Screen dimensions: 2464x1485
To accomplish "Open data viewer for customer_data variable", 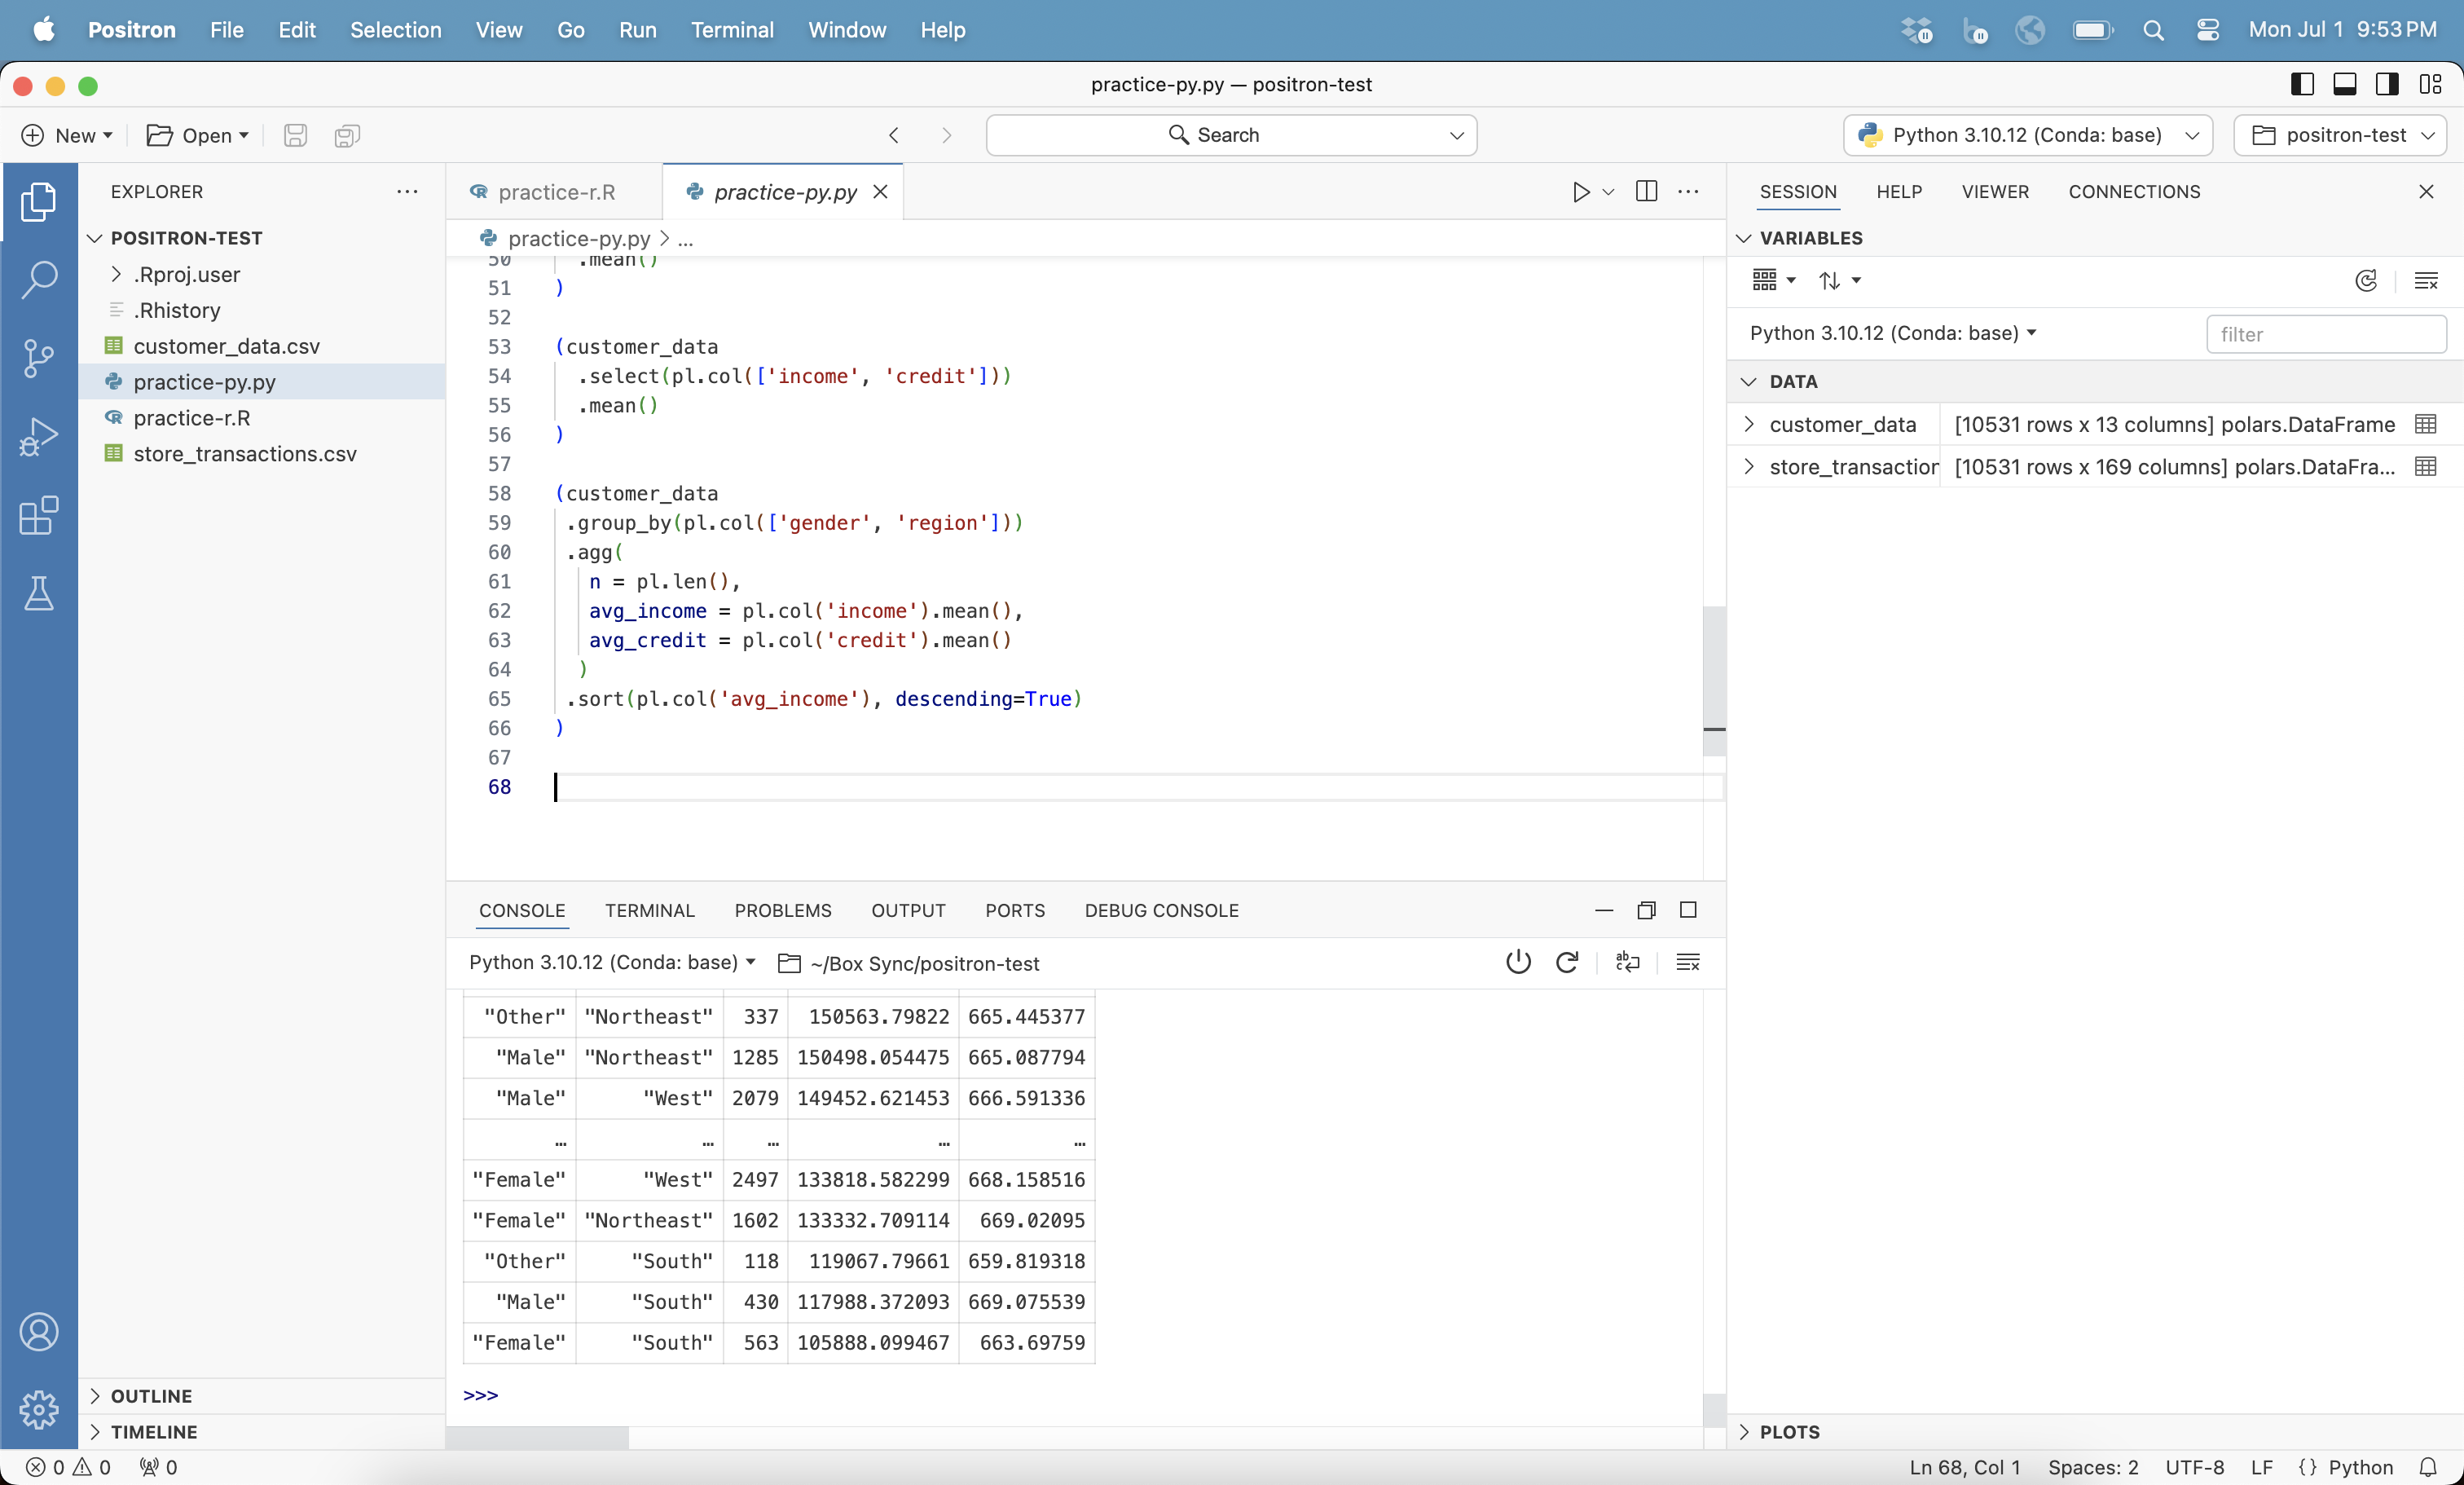I will (x=2425, y=424).
